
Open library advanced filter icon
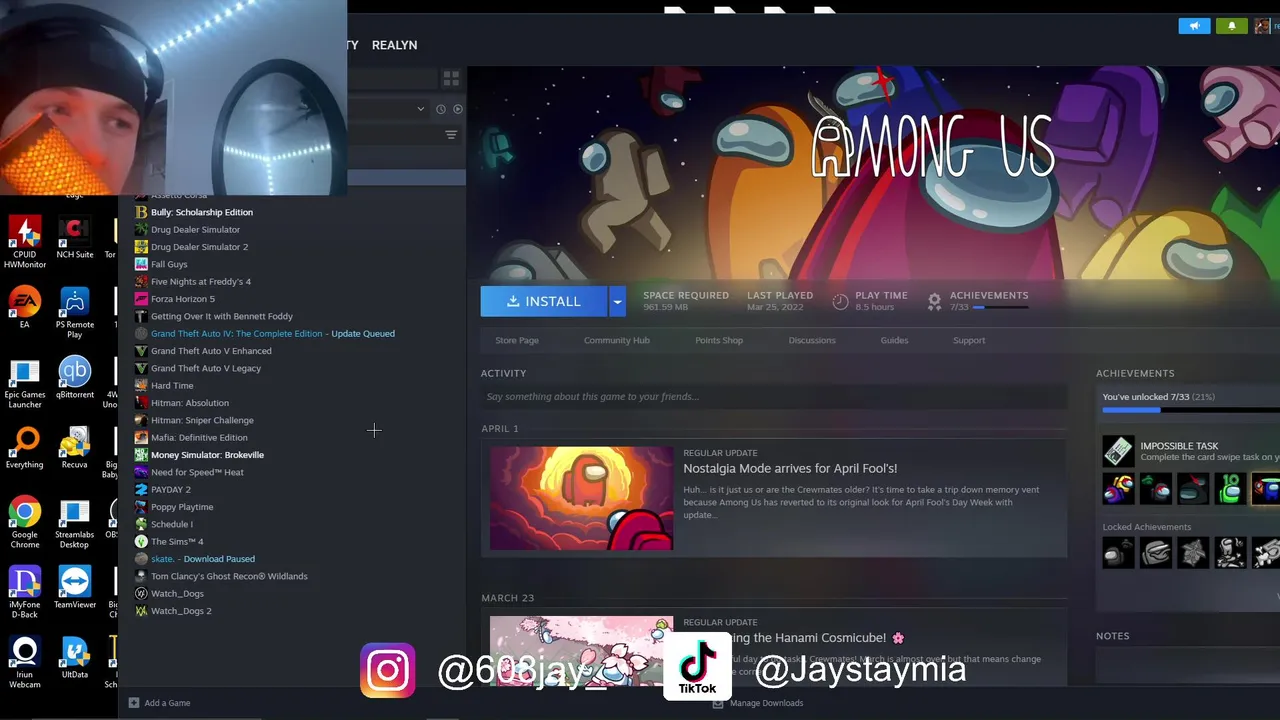[x=451, y=135]
